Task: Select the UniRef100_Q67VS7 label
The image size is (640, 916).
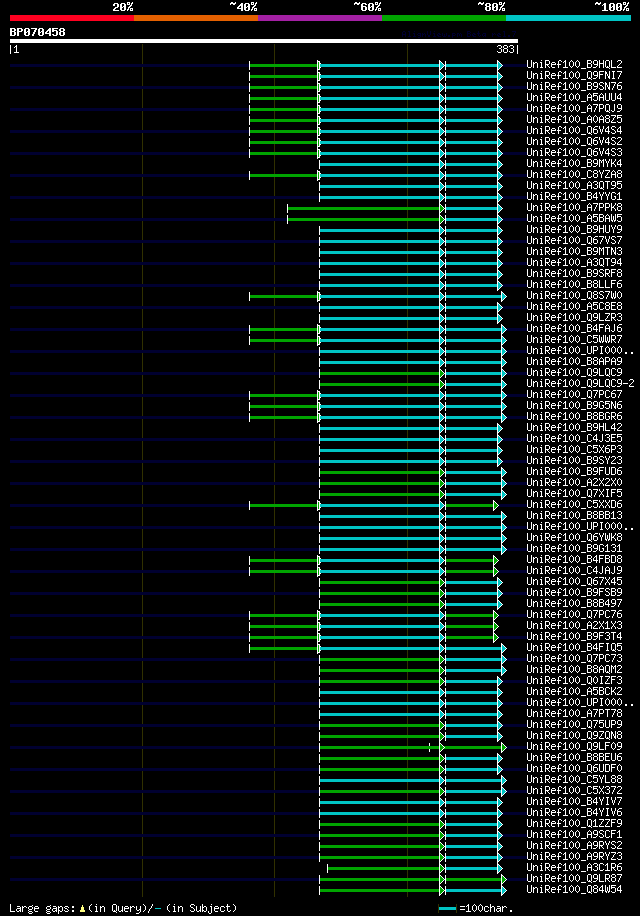Action: click(x=574, y=240)
